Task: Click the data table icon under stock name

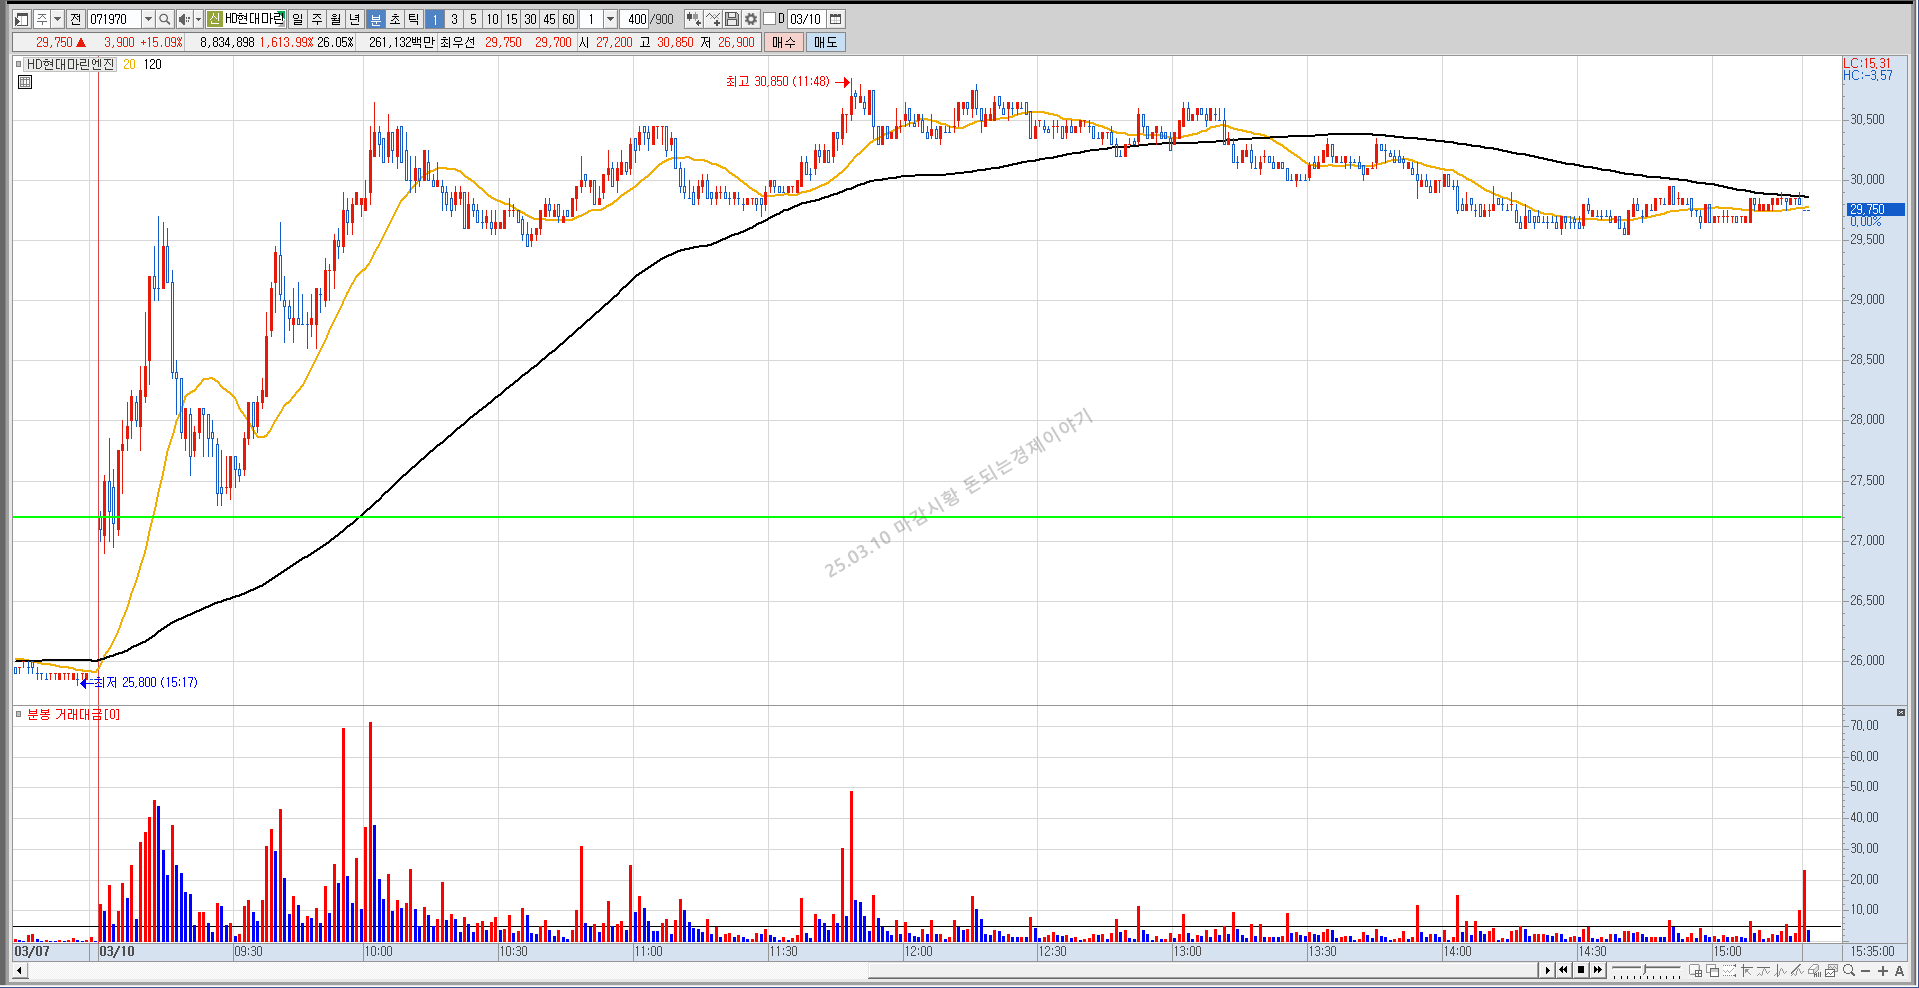Action: click(x=25, y=82)
